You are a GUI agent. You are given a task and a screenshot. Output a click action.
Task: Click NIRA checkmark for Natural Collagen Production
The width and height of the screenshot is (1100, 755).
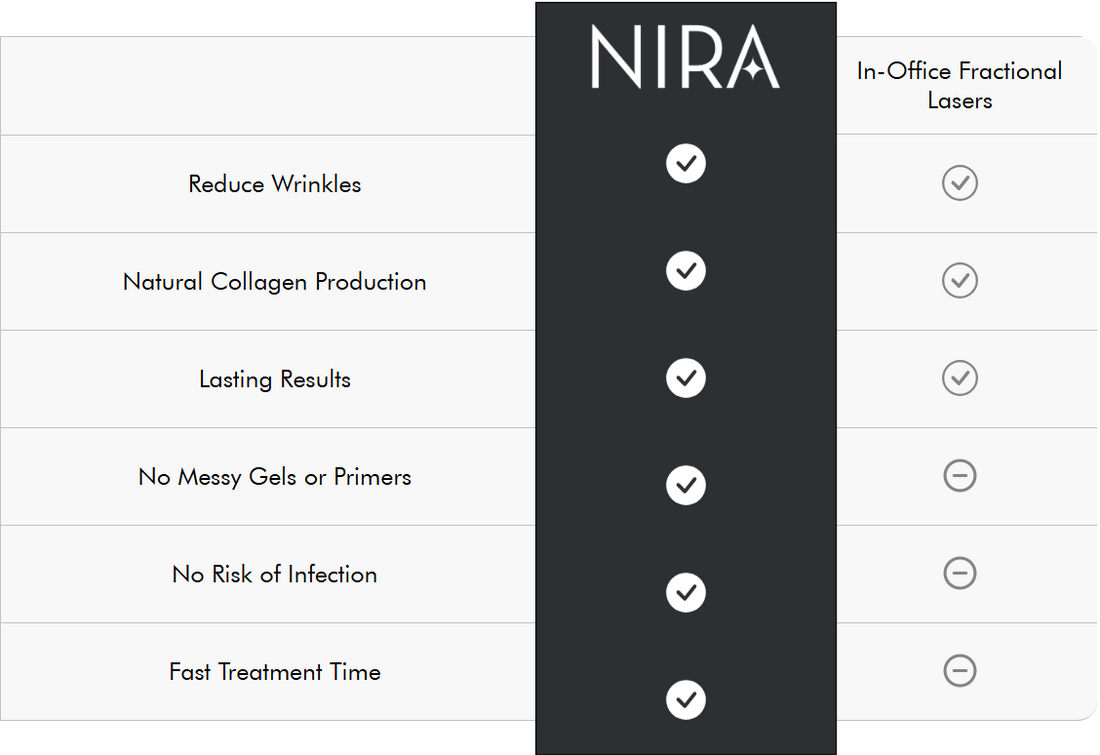[686, 271]
